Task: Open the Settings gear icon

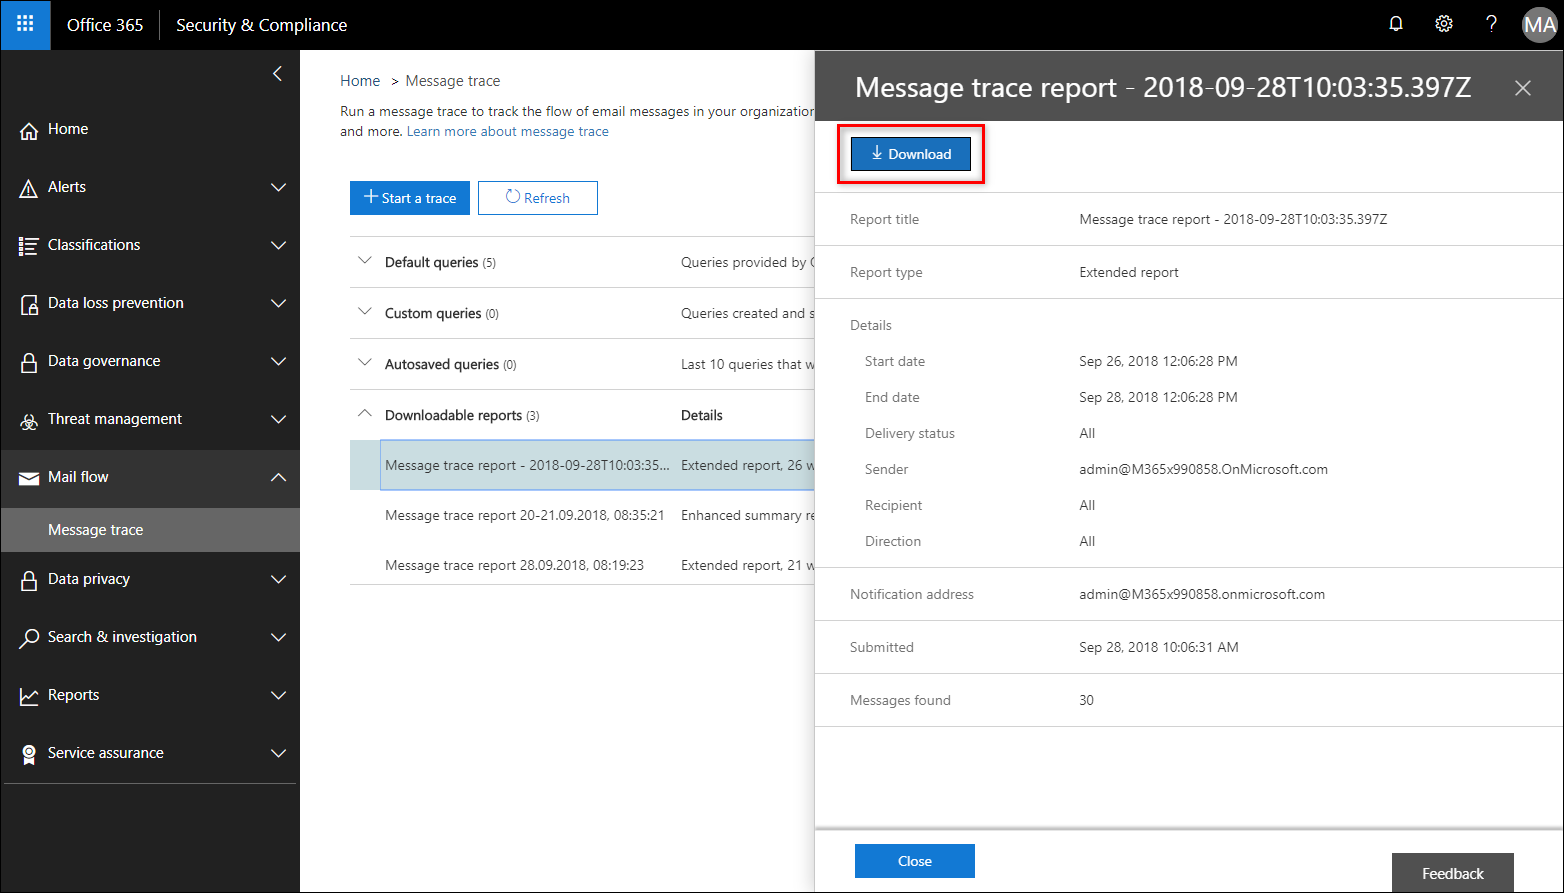Action: [x=1444, y=23]
